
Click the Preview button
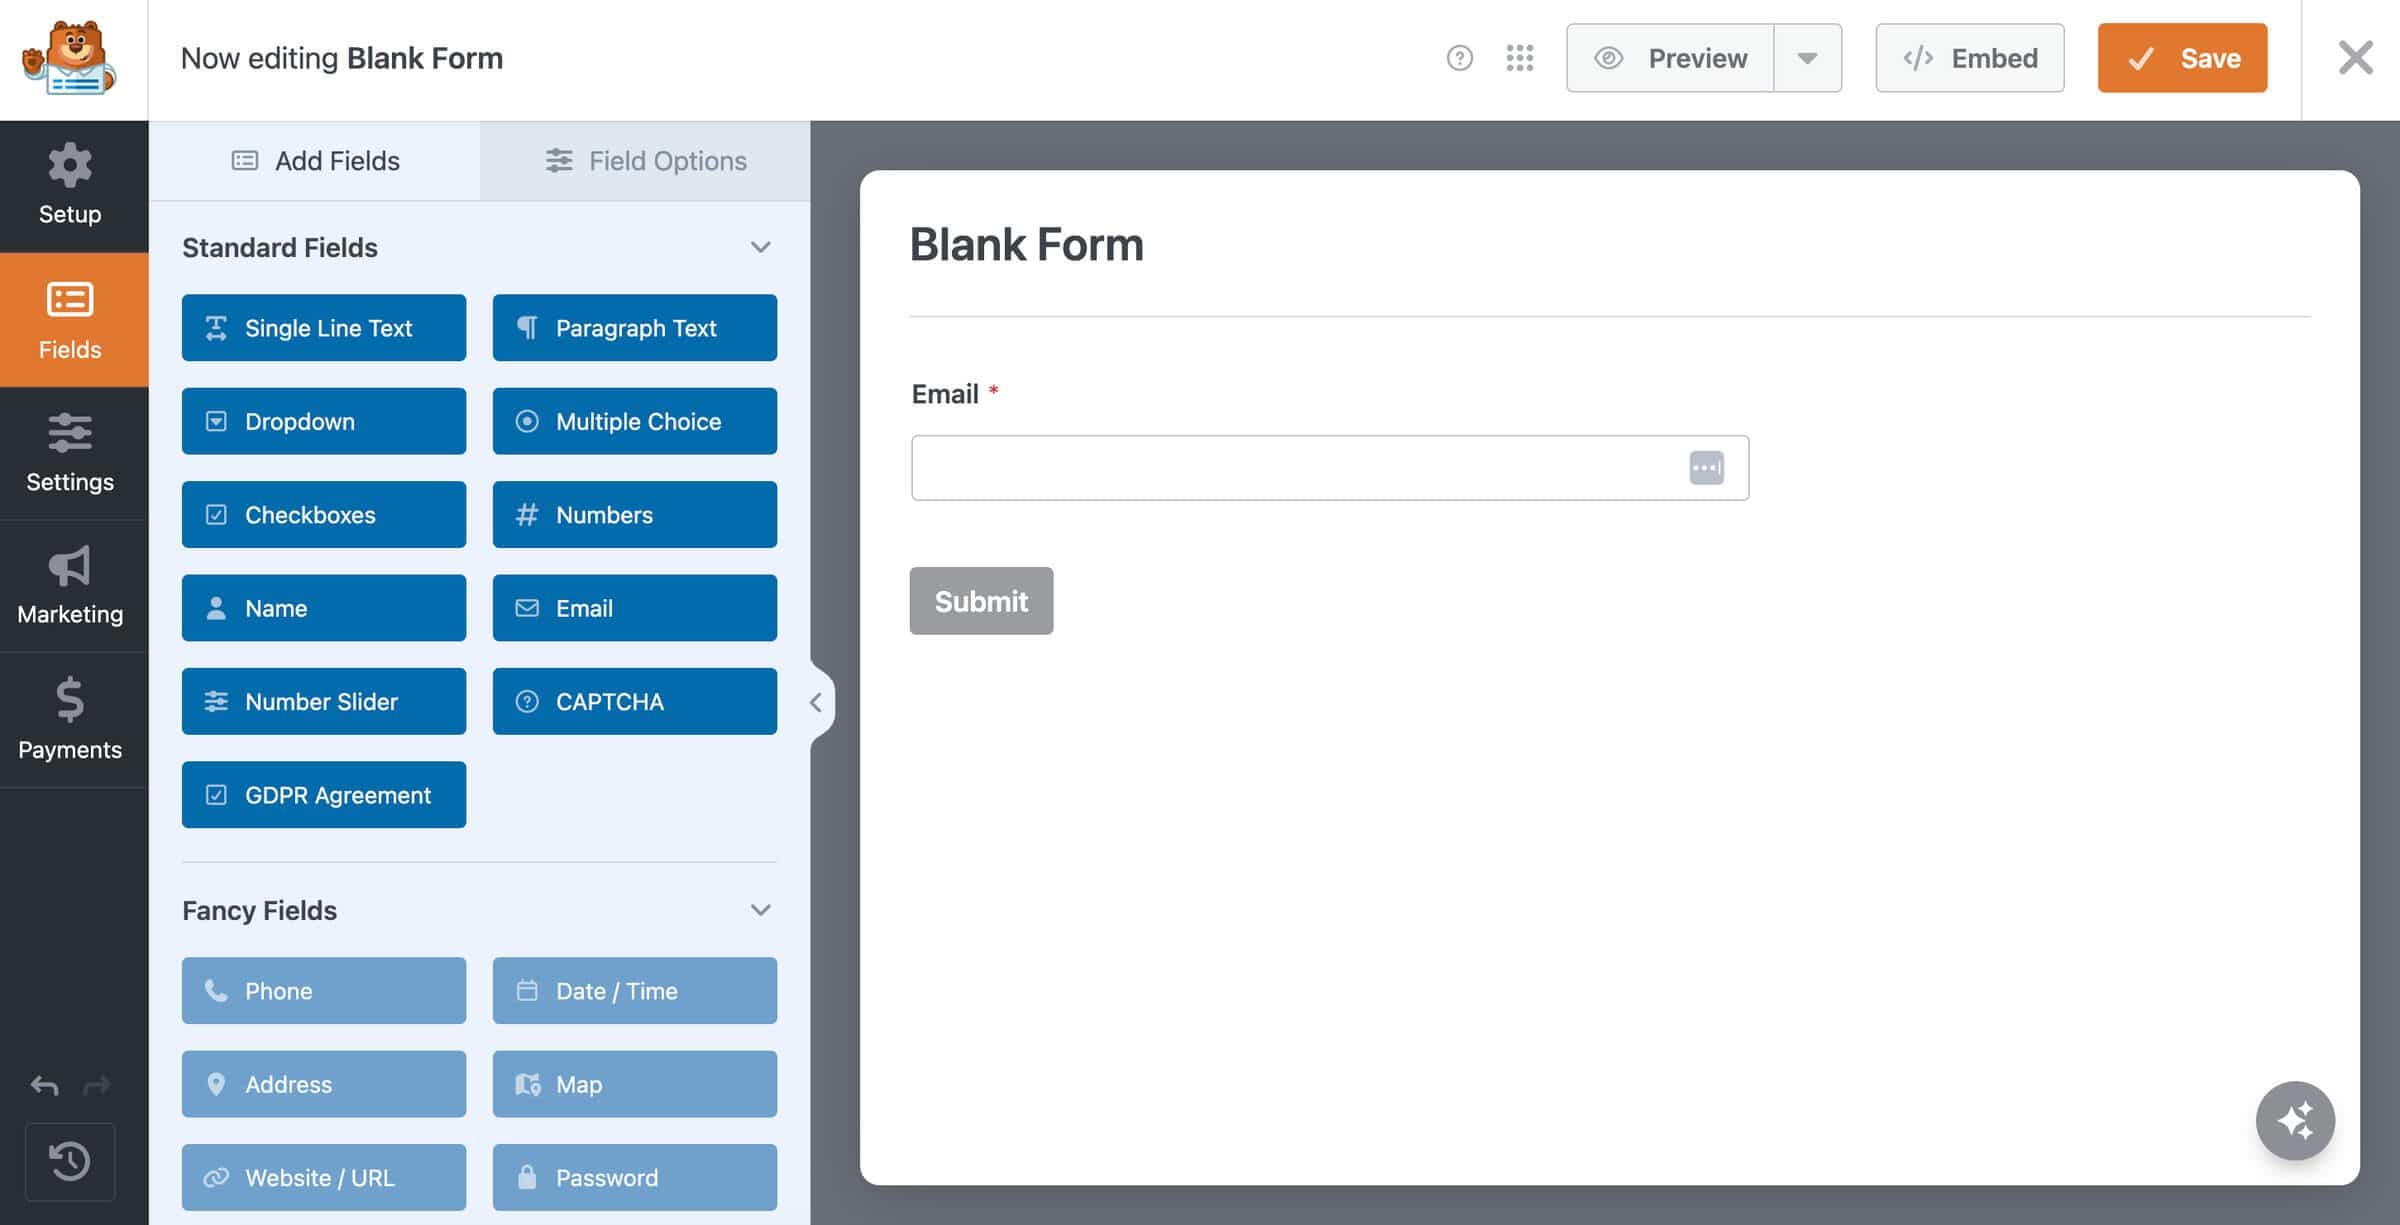[x=1670, y=58]
